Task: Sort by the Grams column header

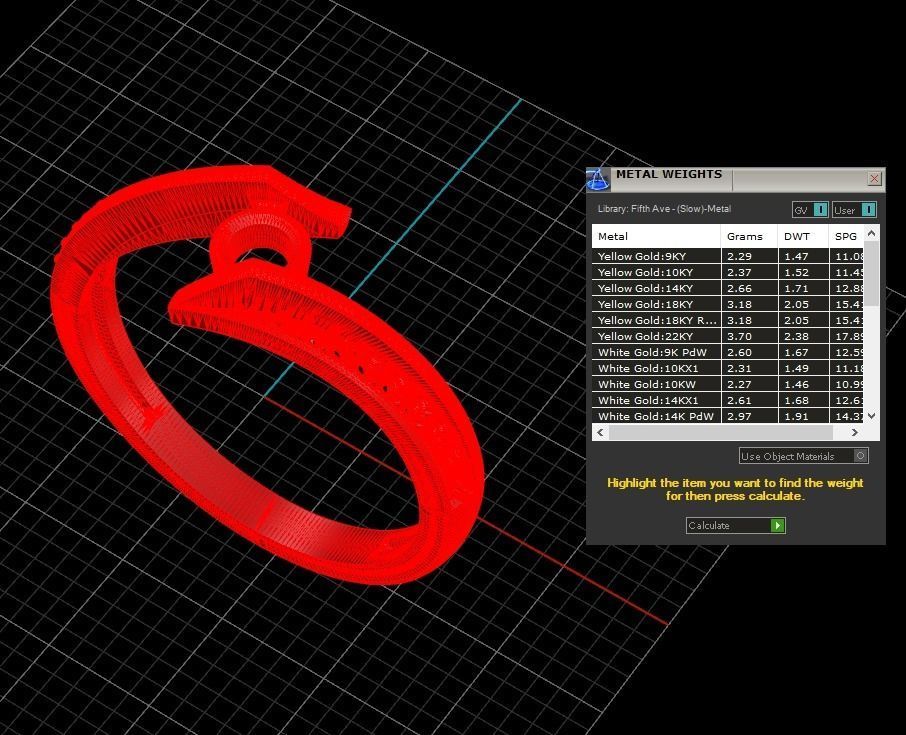Action: [749, 236]
